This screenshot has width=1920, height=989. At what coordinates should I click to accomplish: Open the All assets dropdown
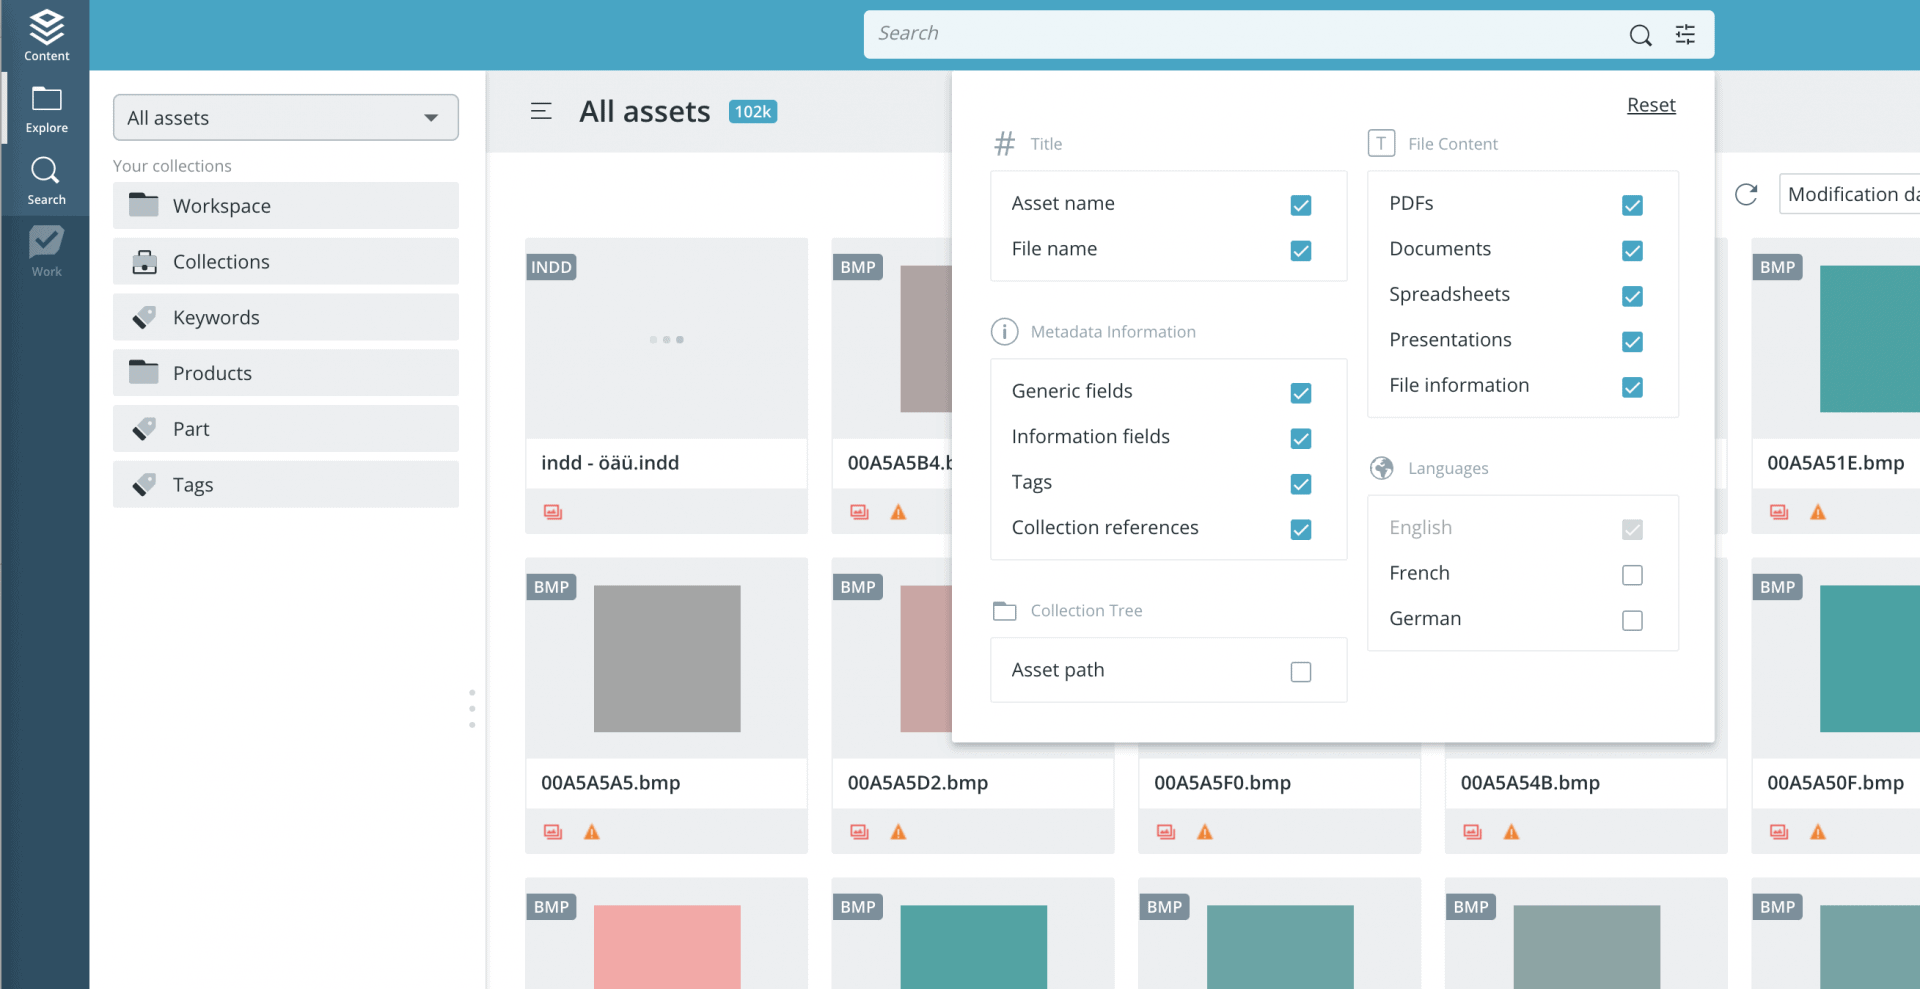point(285,117)
